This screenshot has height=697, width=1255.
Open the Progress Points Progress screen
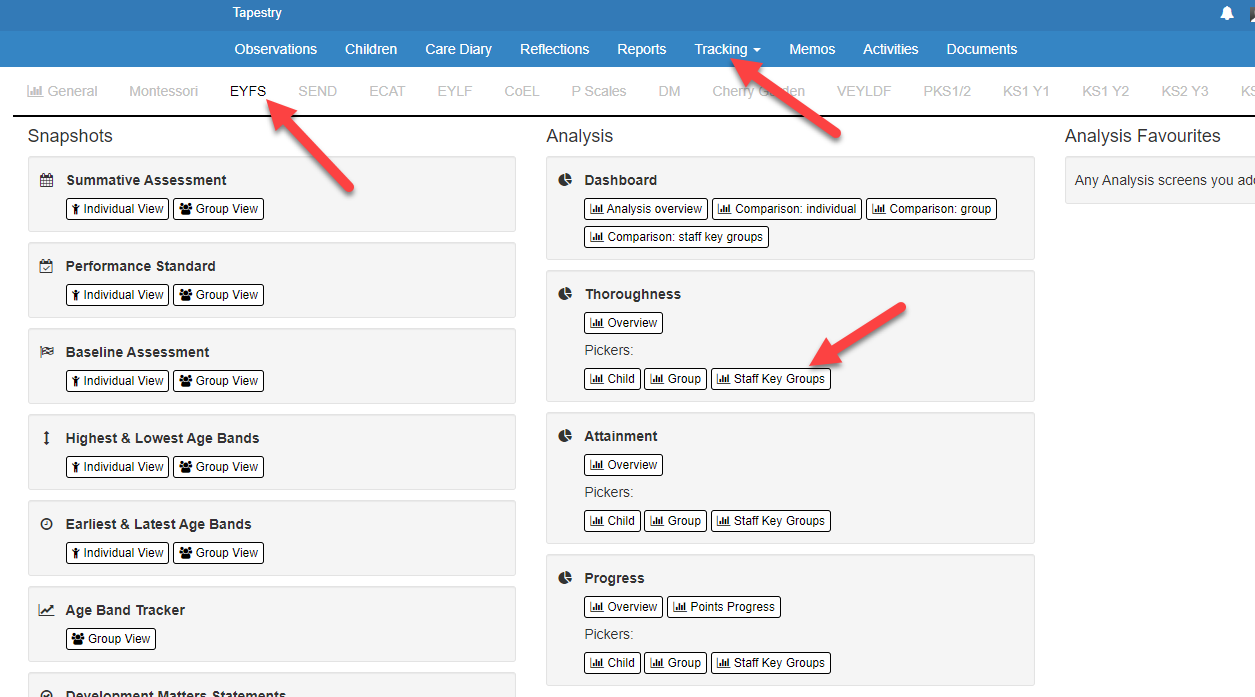click(723, 607)
